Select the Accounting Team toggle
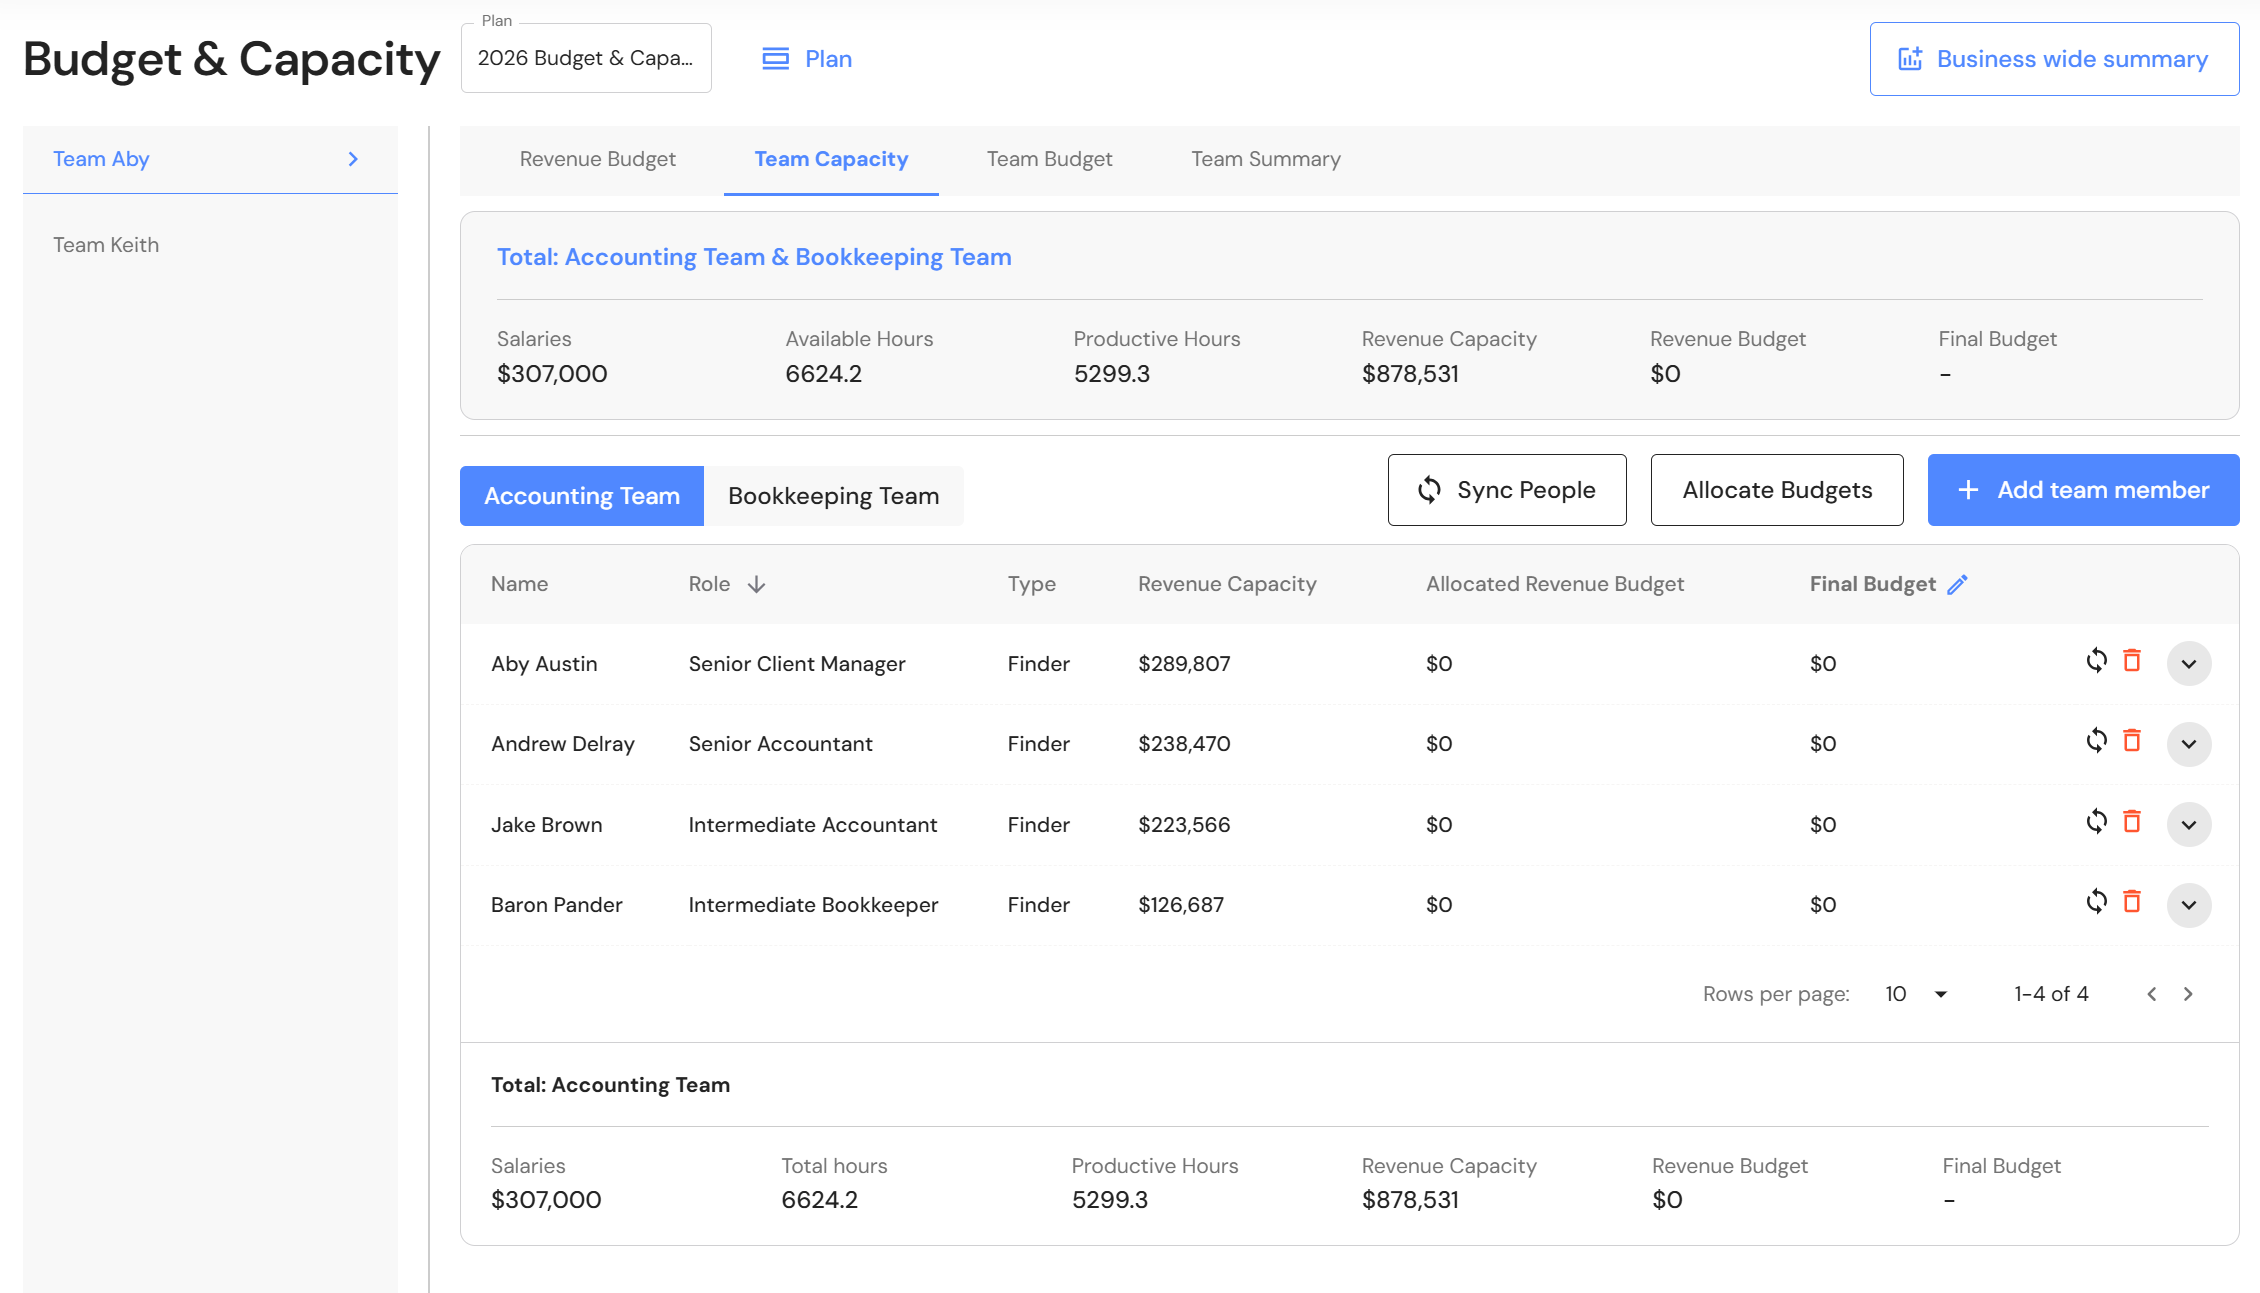Viewport: 2260px width, 1293px height. tap(581, 496)
